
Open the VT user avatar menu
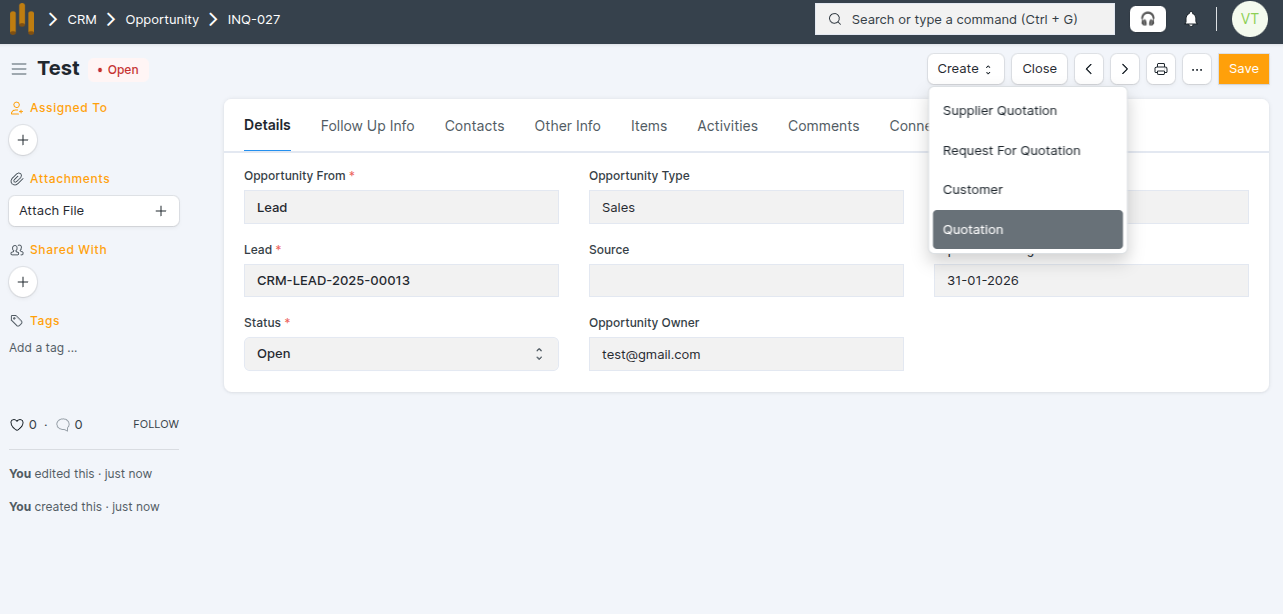tap(1250, 19)
